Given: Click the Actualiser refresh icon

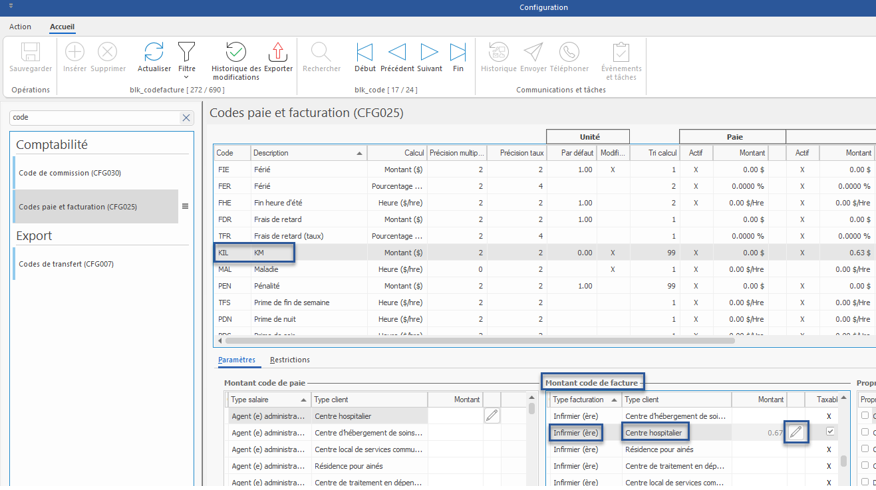Looking at the screenshot, I should point(154,56).
